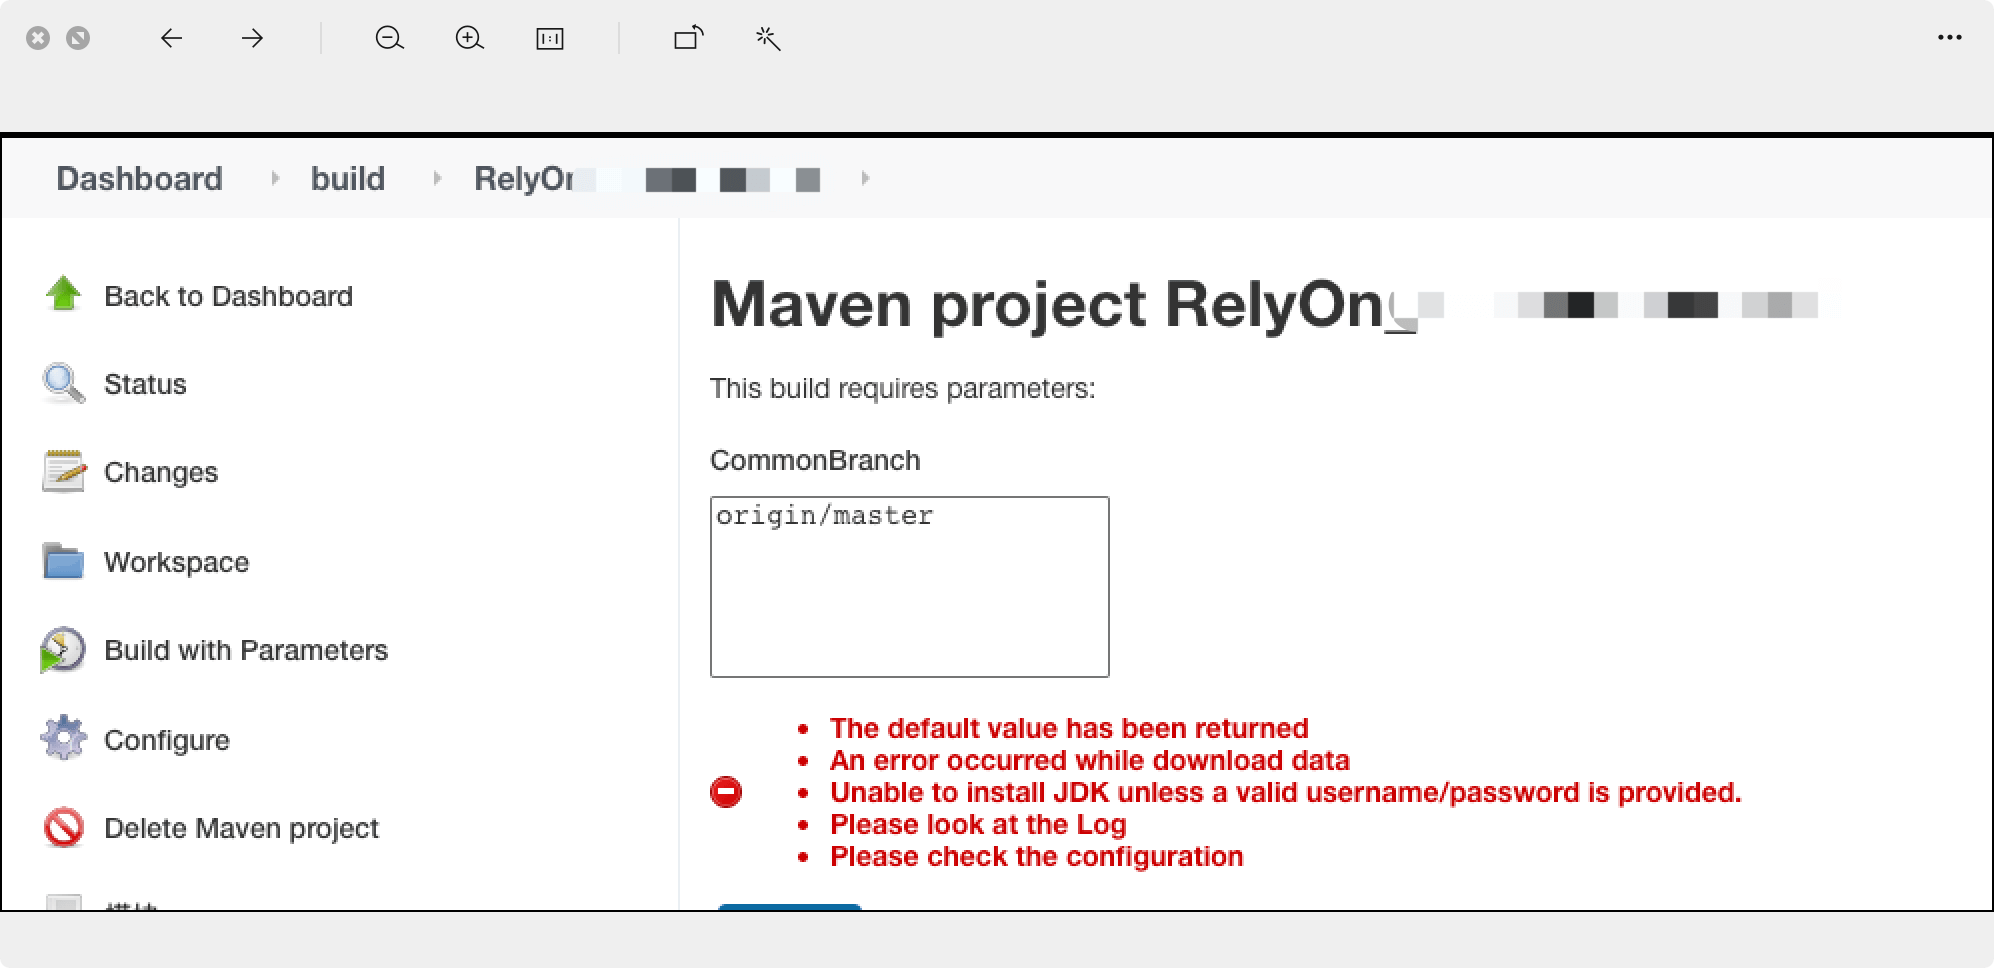Image resolution: width=1994 pixels, height=968 pixels.
Task: Go to build breadcrumb
Action: 348,178
